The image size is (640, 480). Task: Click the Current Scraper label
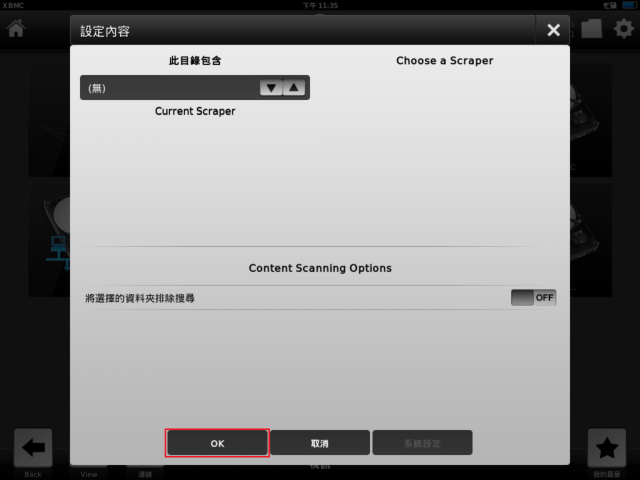click(x=195, y=111)
